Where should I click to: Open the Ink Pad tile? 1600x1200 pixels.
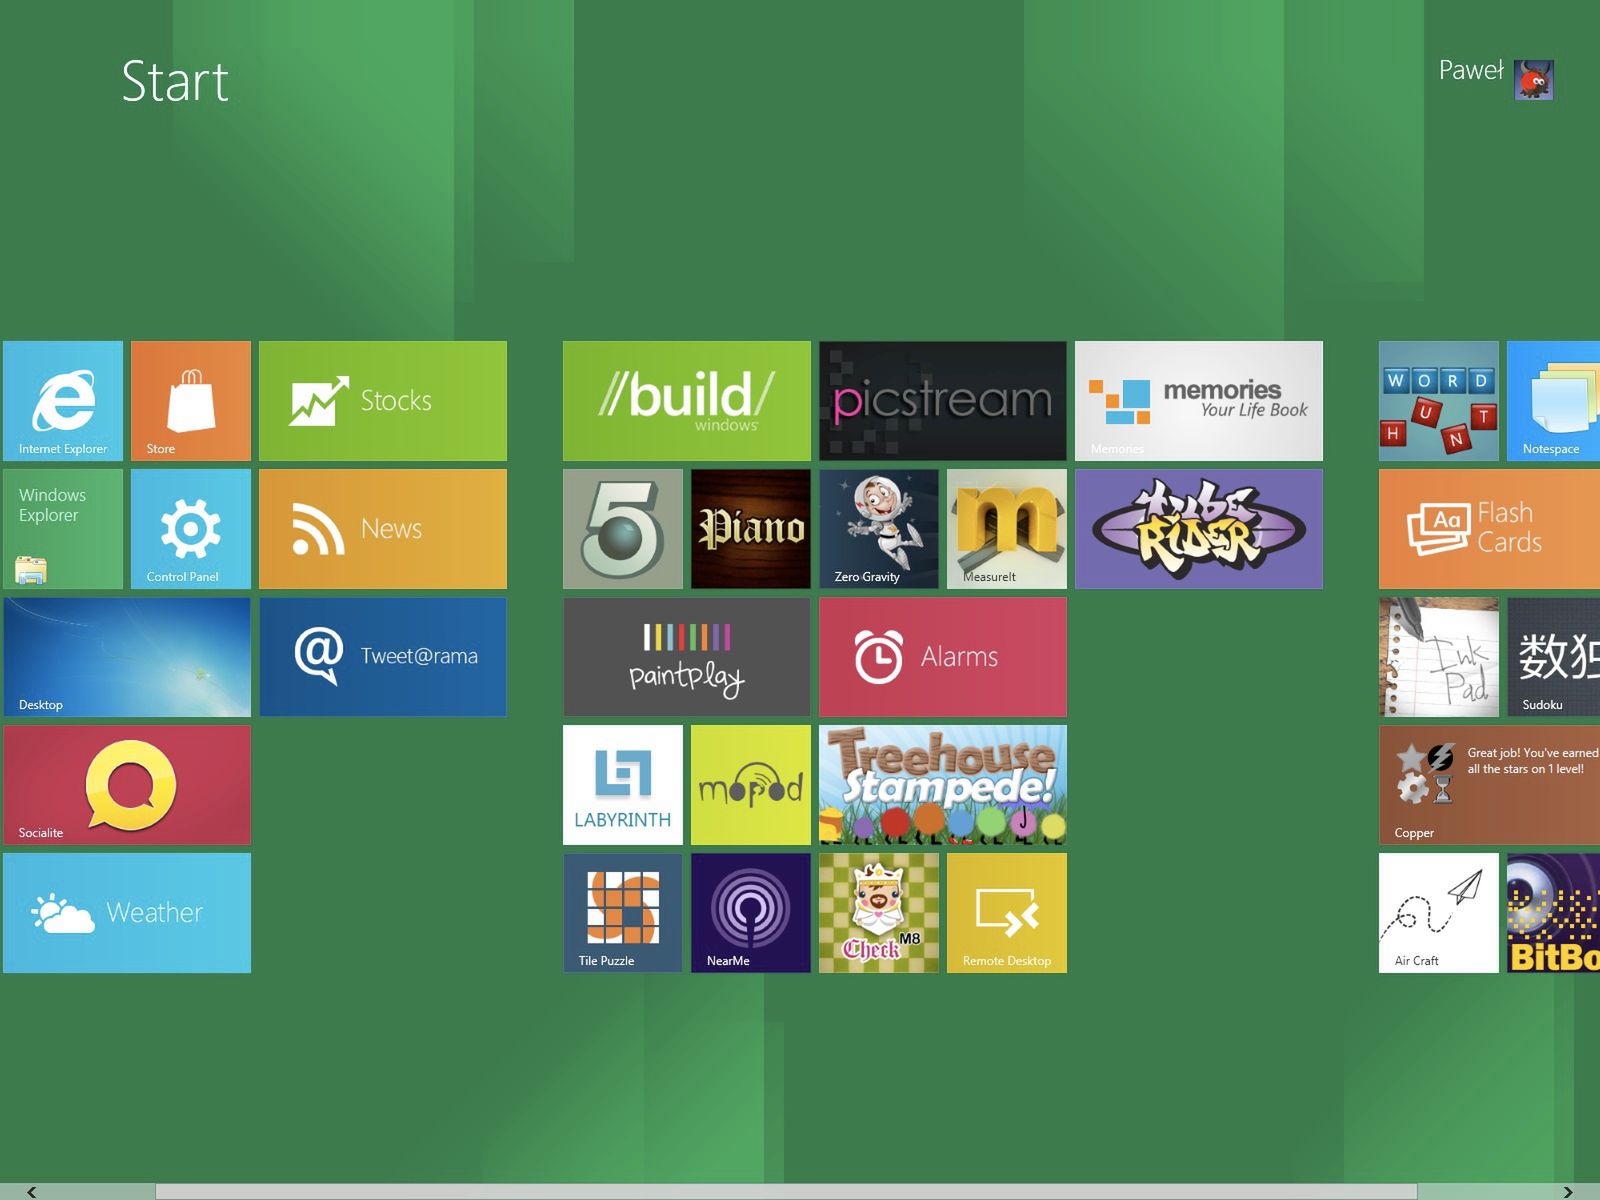click(1439, 657)
